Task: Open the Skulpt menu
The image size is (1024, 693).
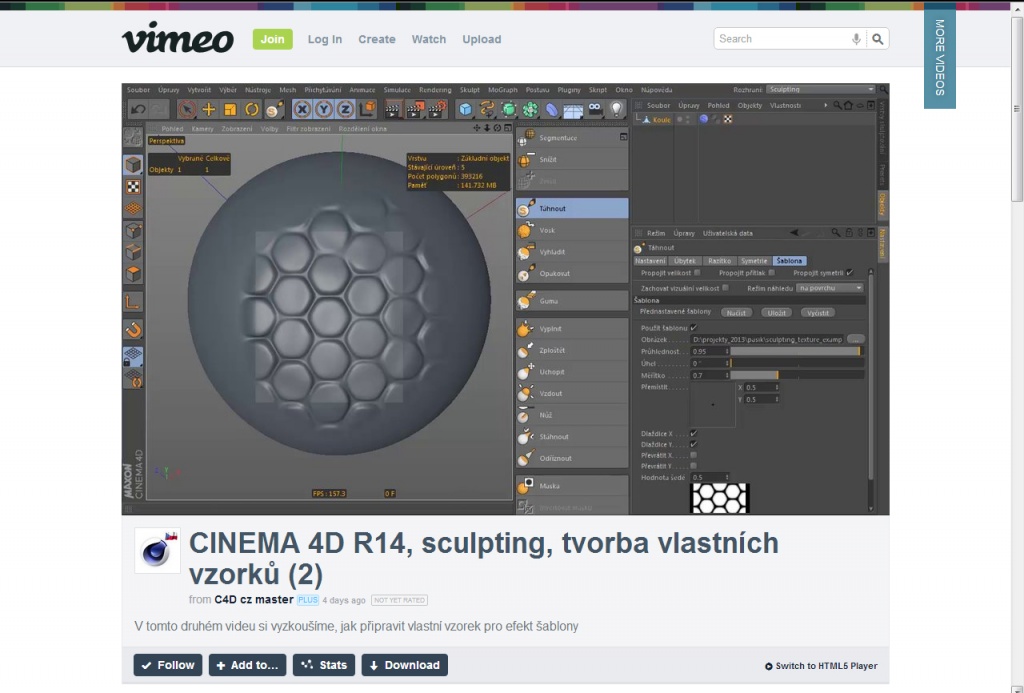Action: click(x=470, y=90)
